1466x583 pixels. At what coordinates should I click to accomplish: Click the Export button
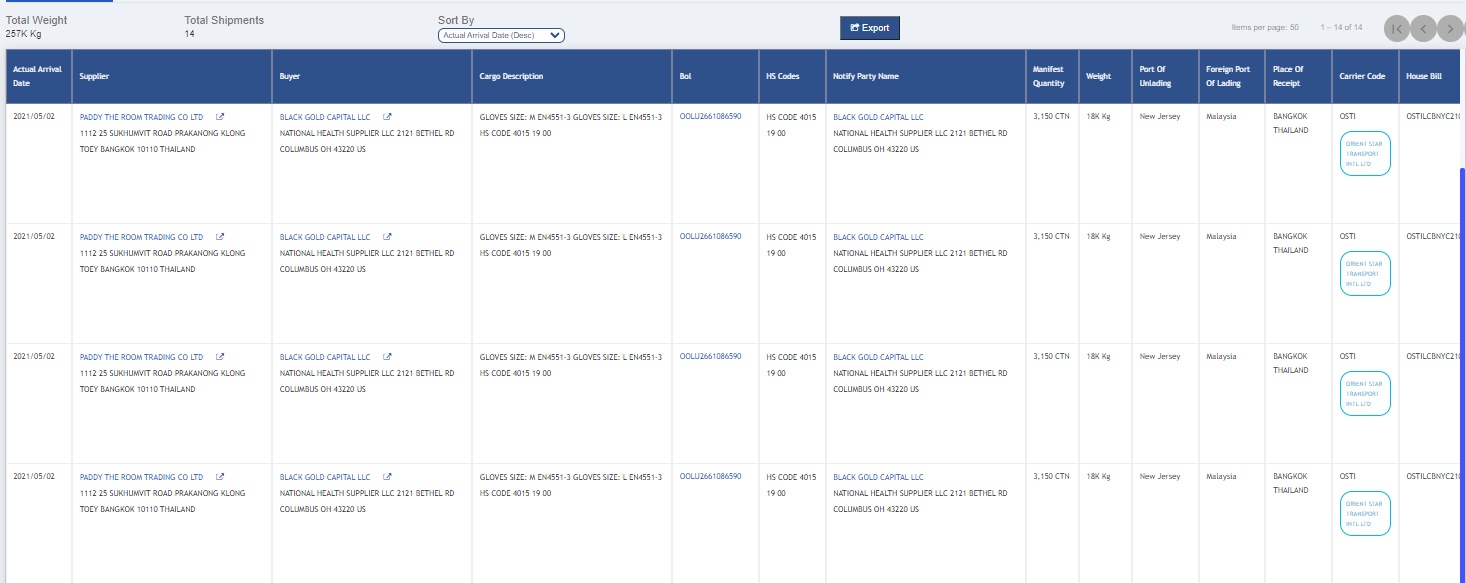(869, 28)
